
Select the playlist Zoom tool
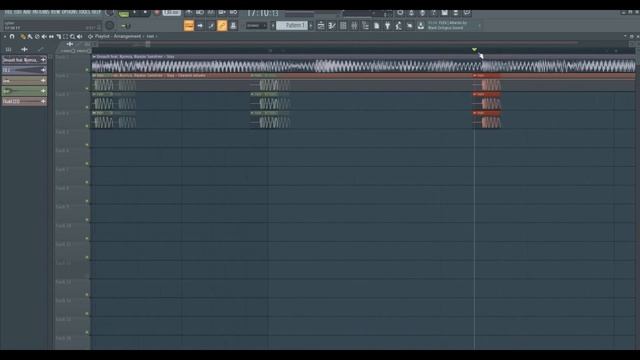[72, 36]
